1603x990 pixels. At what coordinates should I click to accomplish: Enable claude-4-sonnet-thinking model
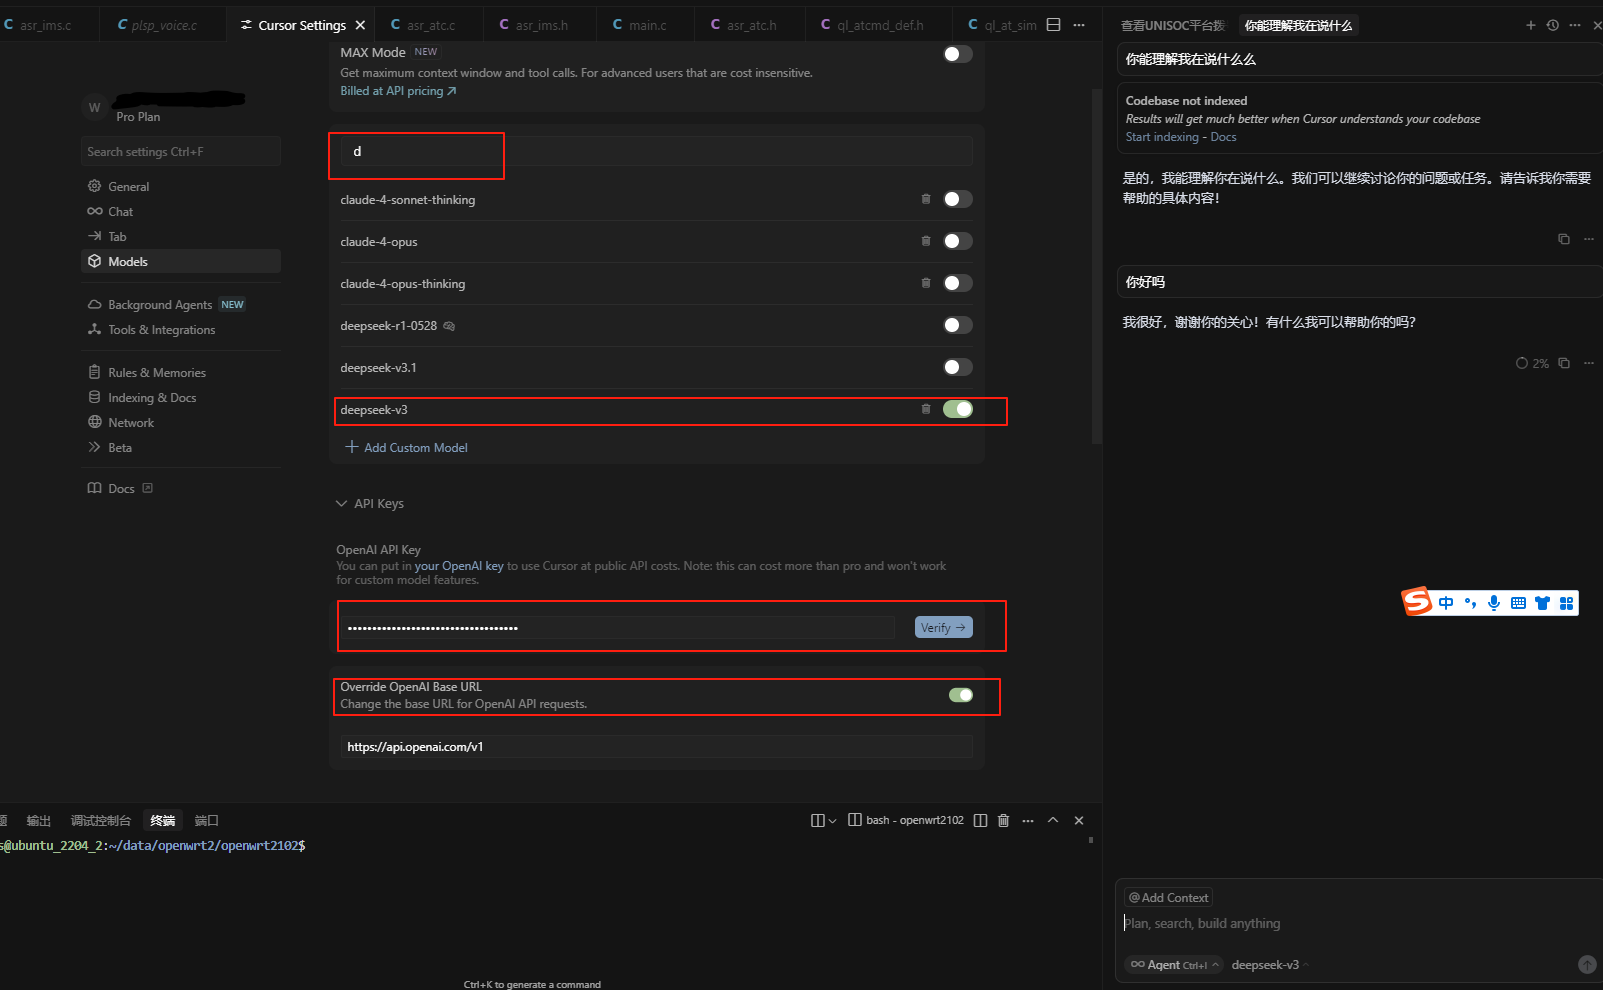pyautogui.click(x=957, y=199)
